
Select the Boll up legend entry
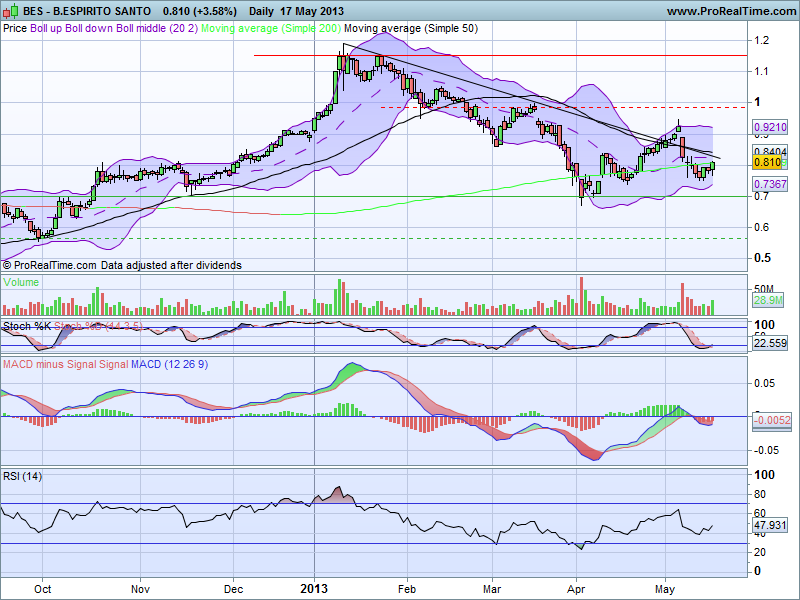46,29
